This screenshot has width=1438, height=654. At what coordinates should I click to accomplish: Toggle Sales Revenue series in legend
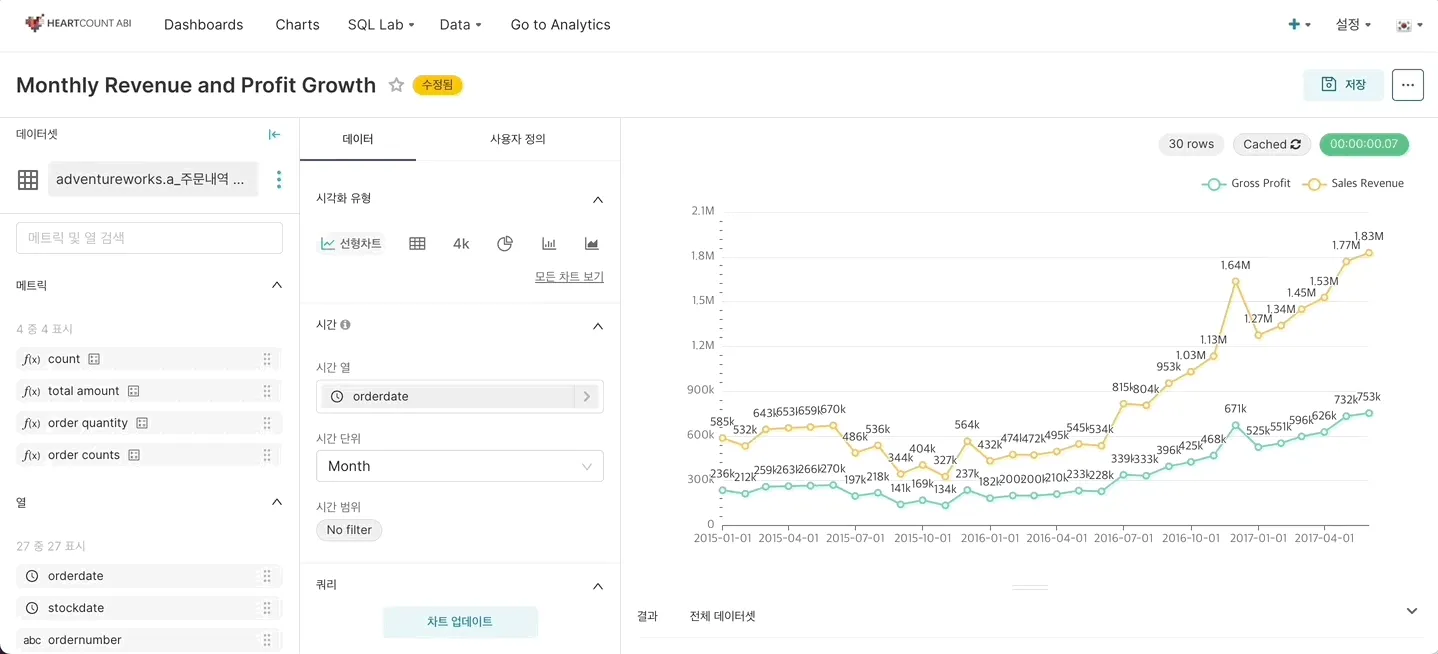(x=1354, y=184)
